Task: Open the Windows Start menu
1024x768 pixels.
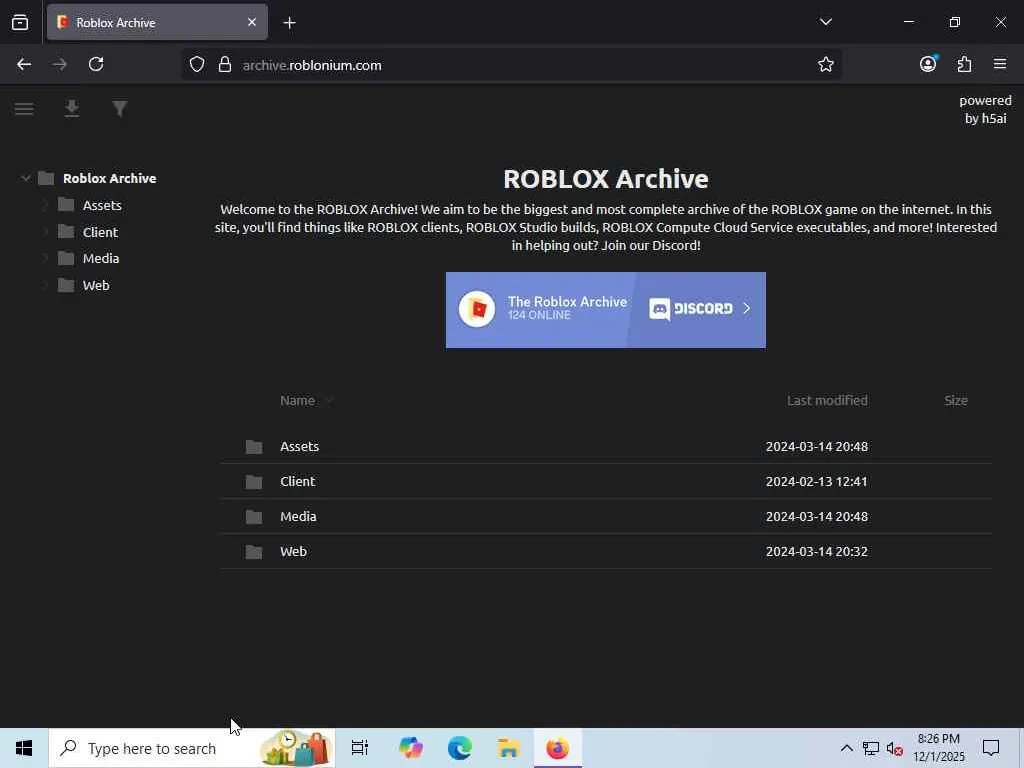Action: point(24,748)
